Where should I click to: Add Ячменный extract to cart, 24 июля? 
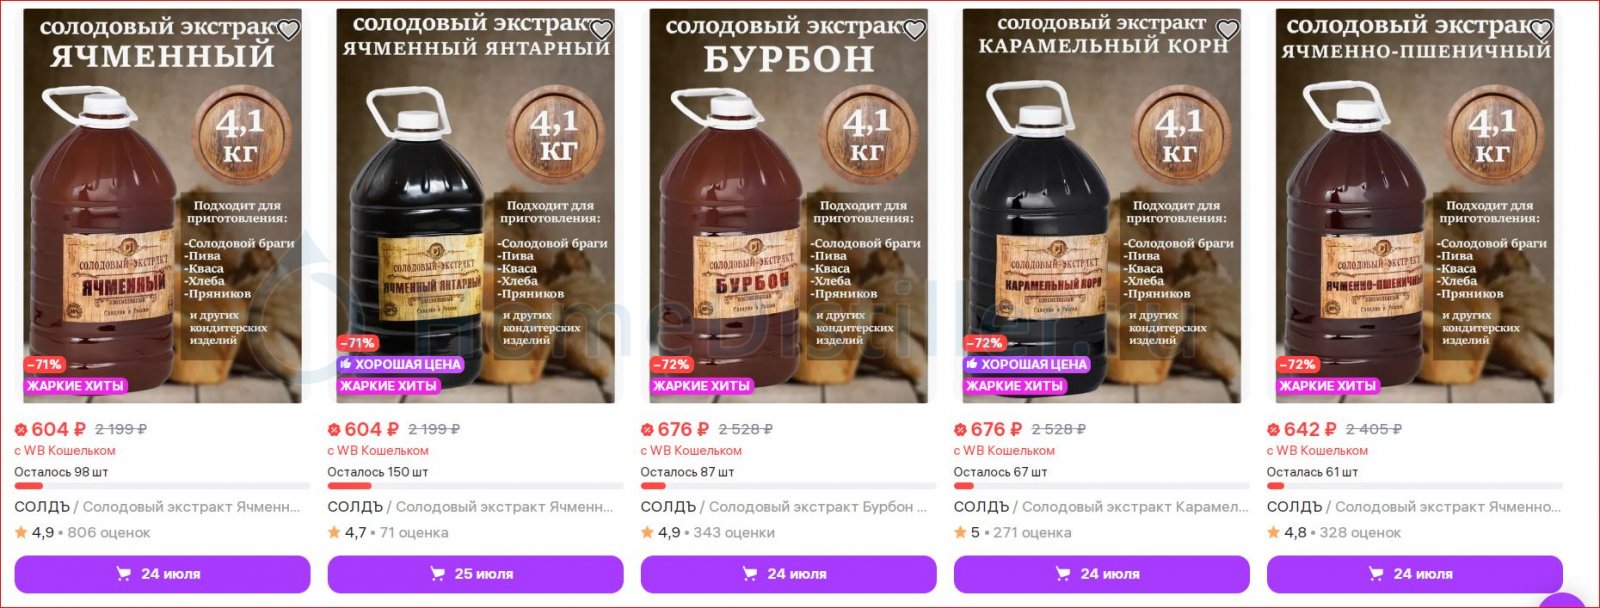pos(162,574)
